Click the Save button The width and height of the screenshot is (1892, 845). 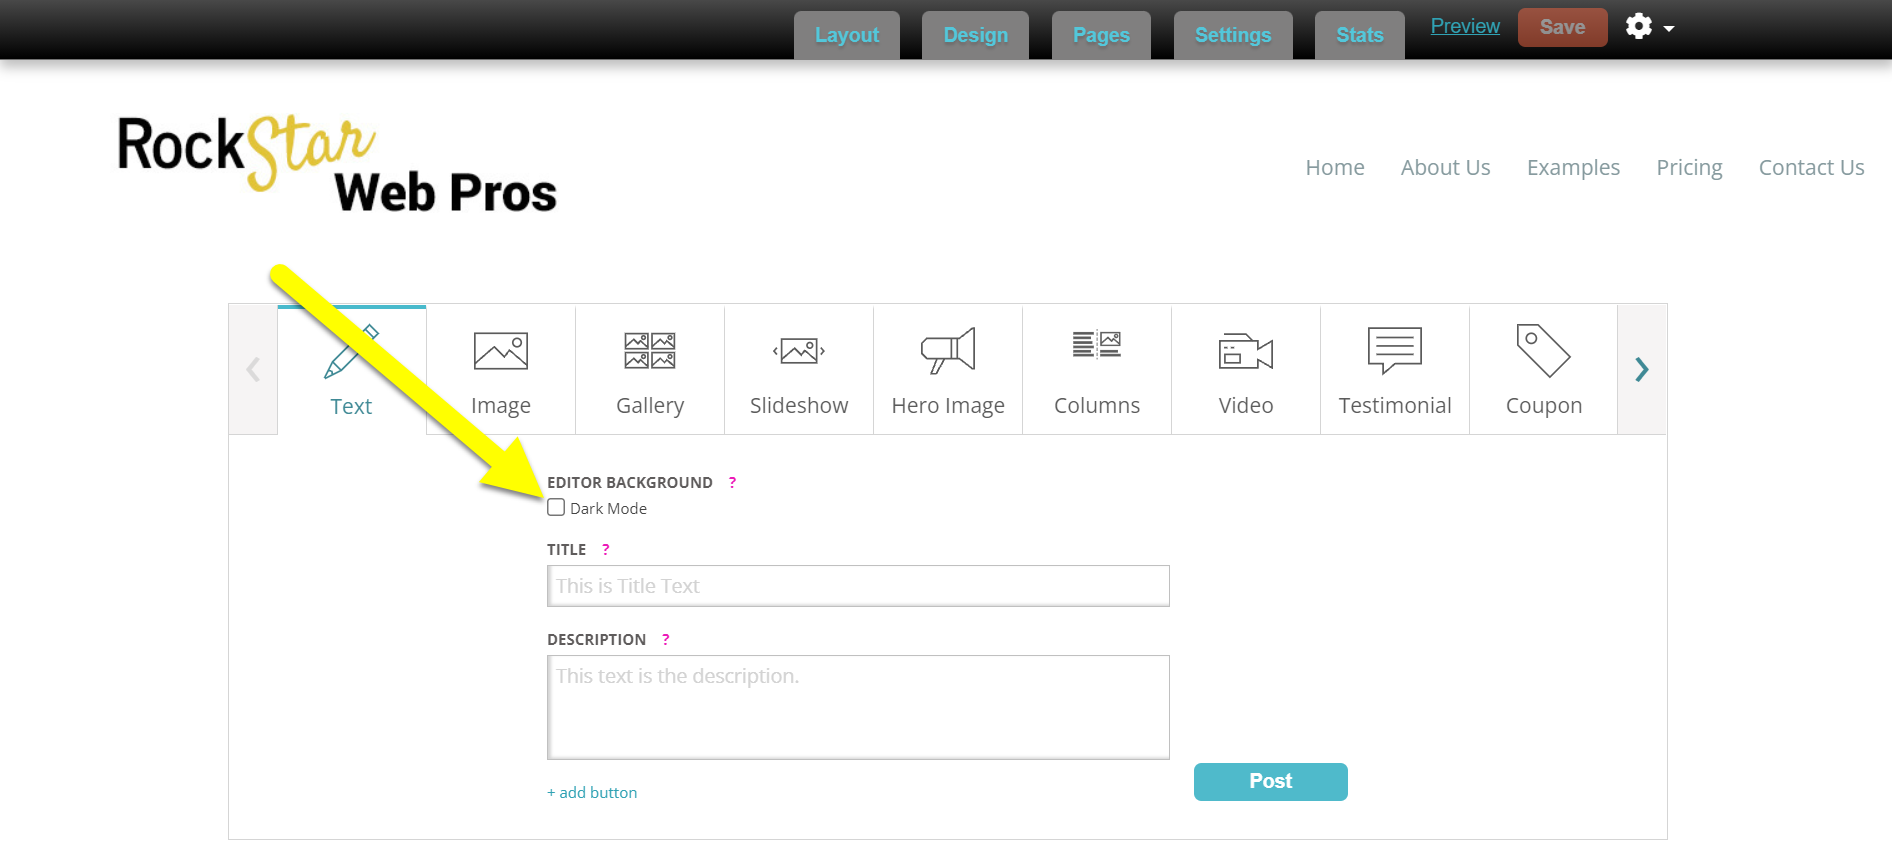coord(1562,27)
